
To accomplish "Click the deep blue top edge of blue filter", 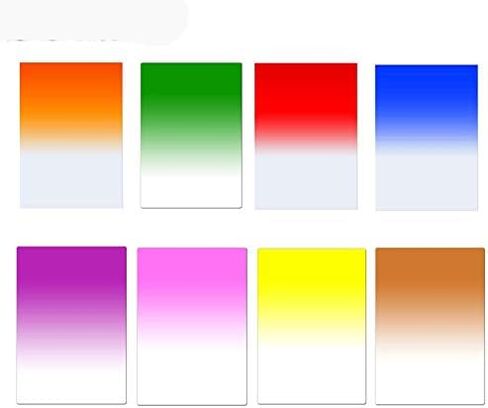I will 426,68.
